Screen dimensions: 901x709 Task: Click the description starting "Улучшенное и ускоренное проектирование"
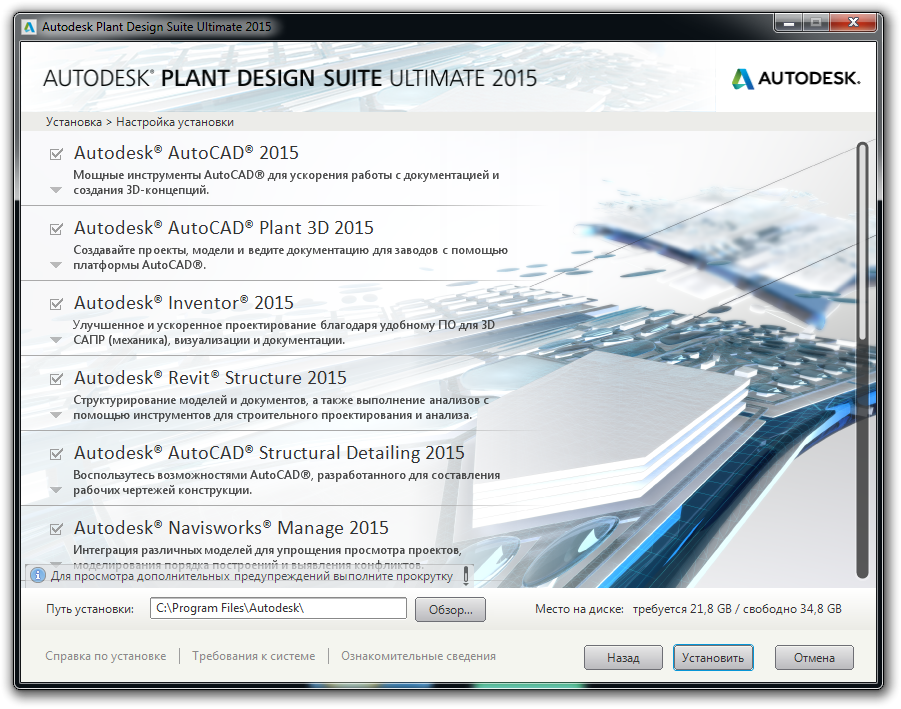tap(284, 333)
